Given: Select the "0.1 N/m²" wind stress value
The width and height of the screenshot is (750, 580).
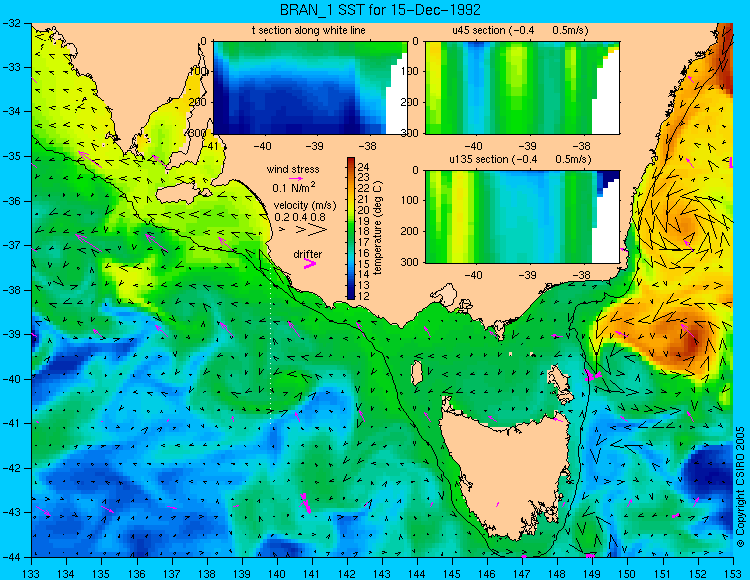Looking at the screenshot, I should click(294, 187).
